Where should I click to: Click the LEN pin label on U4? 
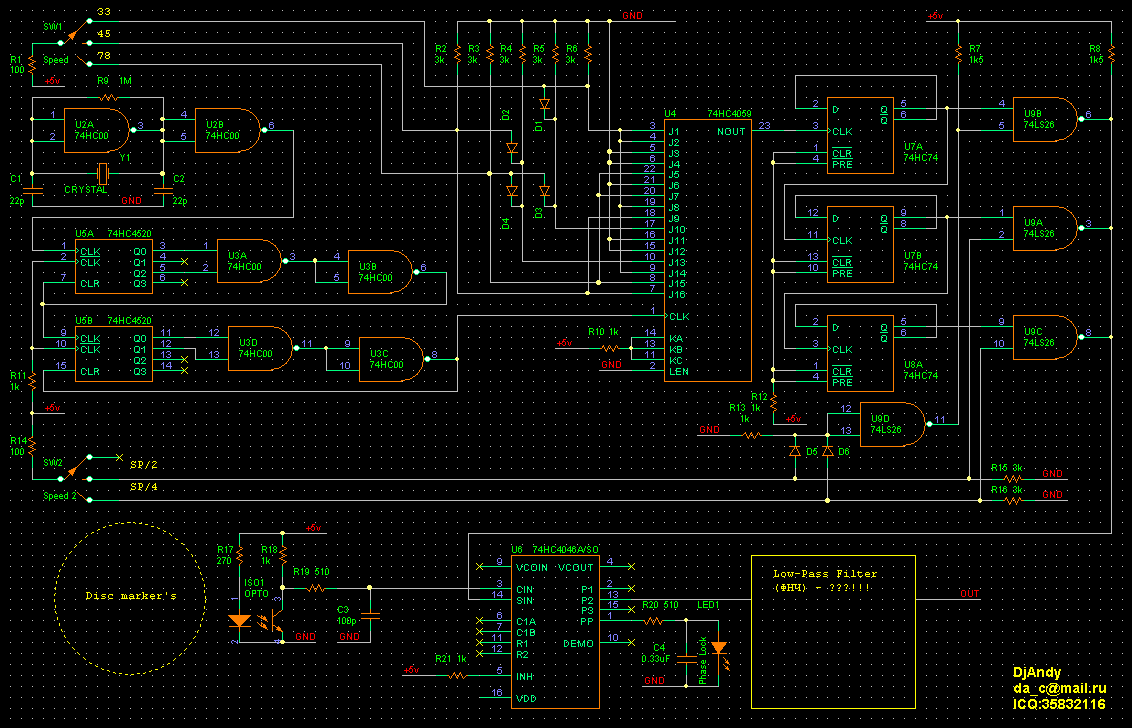pos(679,371)
